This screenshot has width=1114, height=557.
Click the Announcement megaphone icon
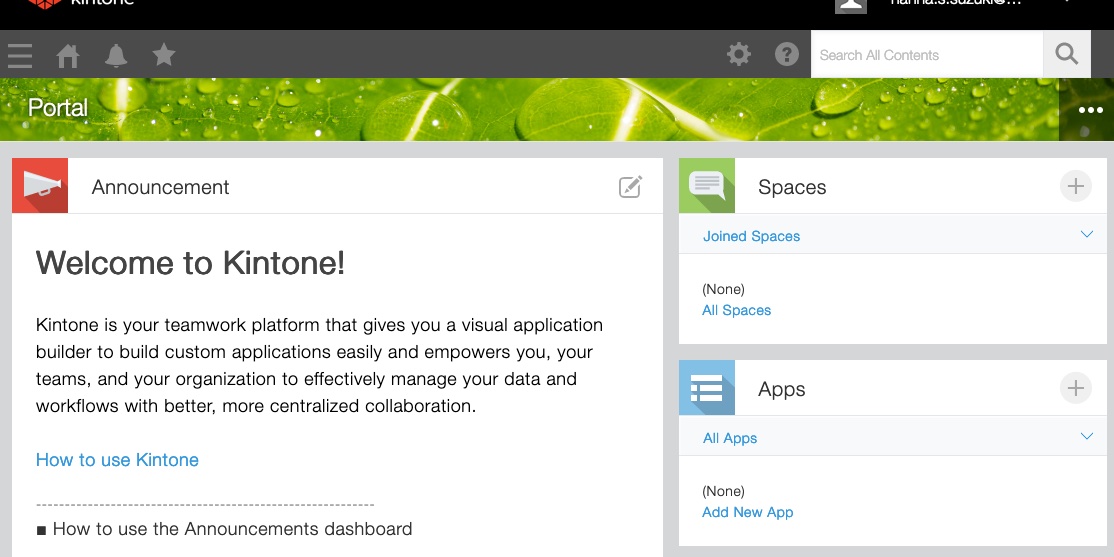[x=40, y=185]
